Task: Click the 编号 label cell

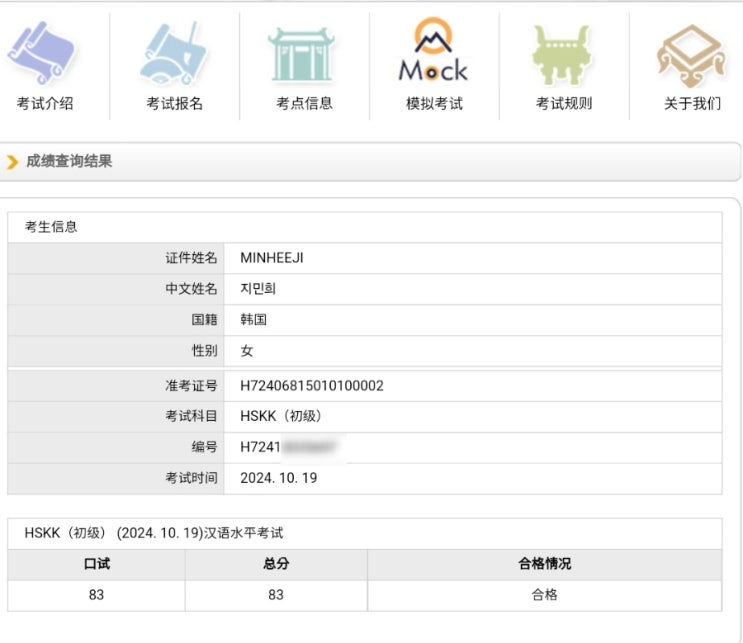Action: tap(116, 447)
